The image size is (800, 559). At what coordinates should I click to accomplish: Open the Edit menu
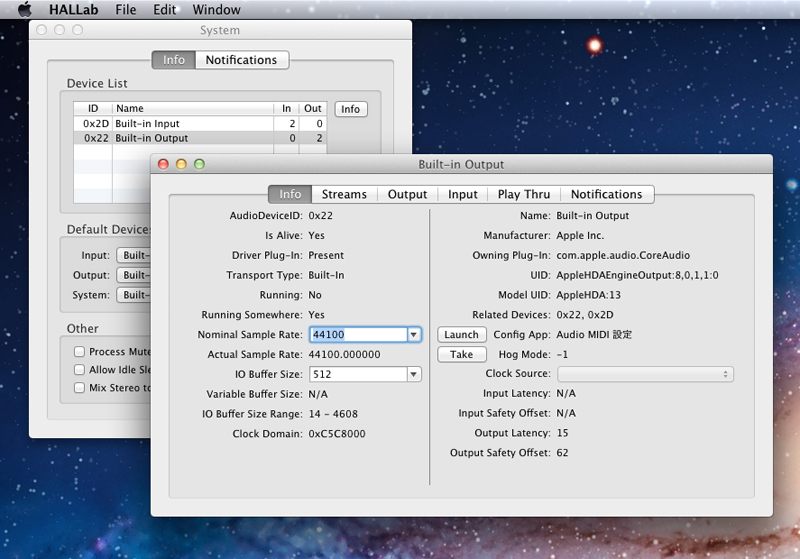[164, 10]
